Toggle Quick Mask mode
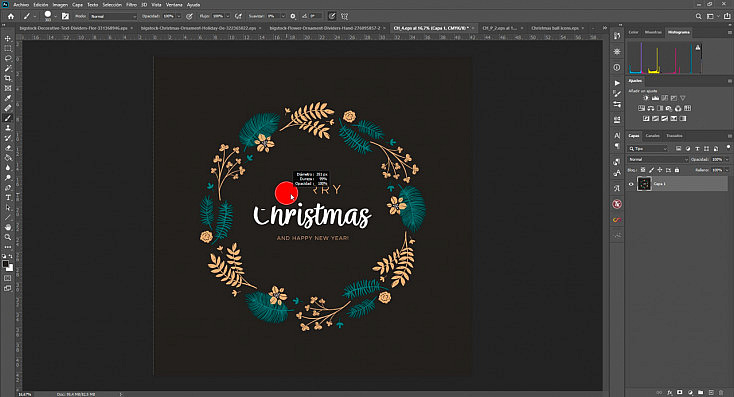Screen dimensions: 734x397 click(7, 279)
